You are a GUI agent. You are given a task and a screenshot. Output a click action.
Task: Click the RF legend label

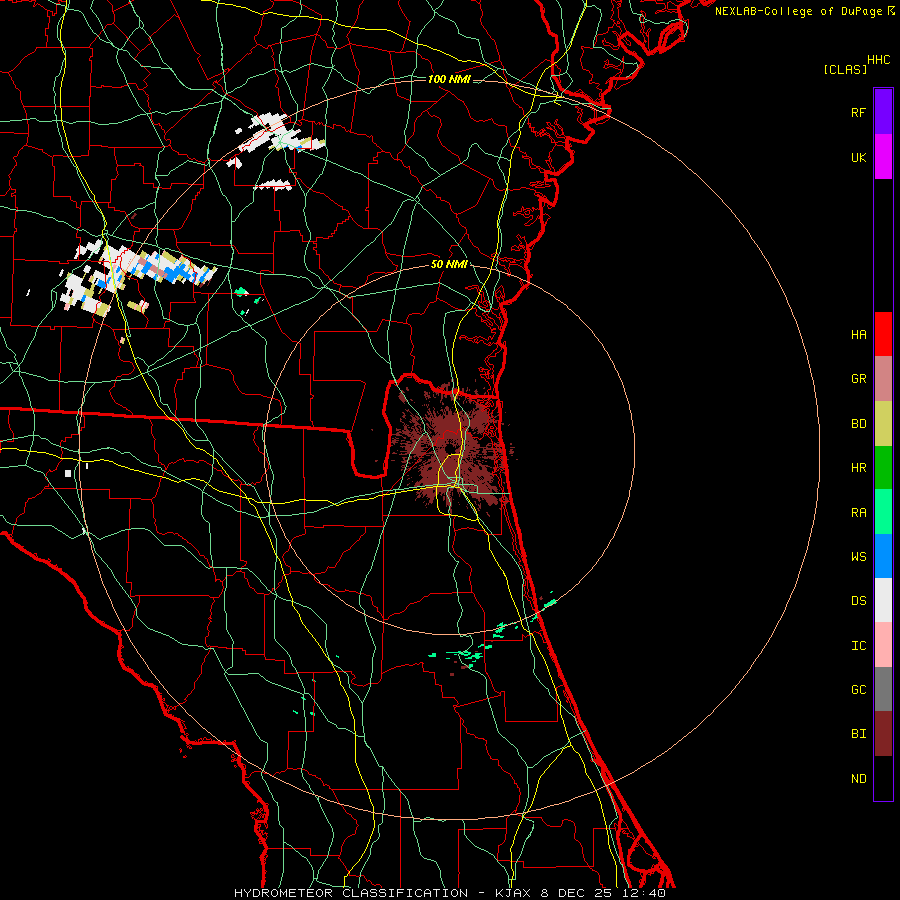click(x=858, y=112)
